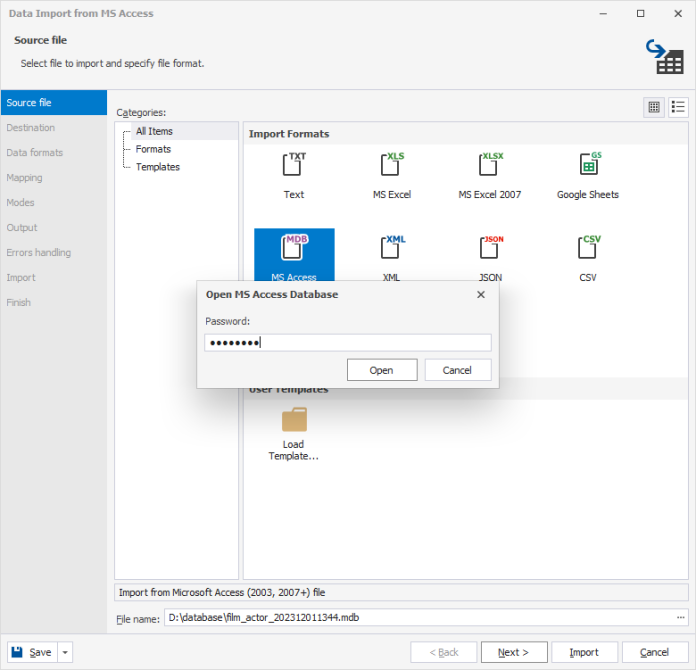Open the Save button dropdown arrow

(66, 652)
